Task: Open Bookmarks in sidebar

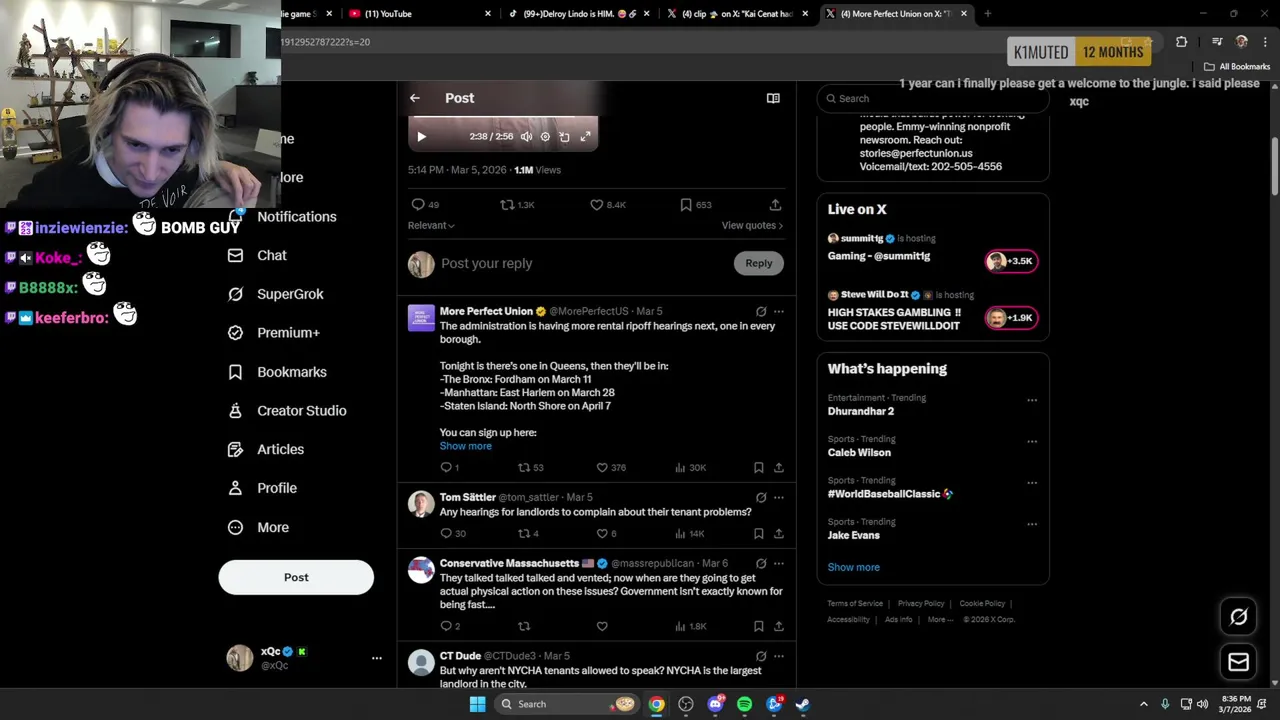Action: 278,372
